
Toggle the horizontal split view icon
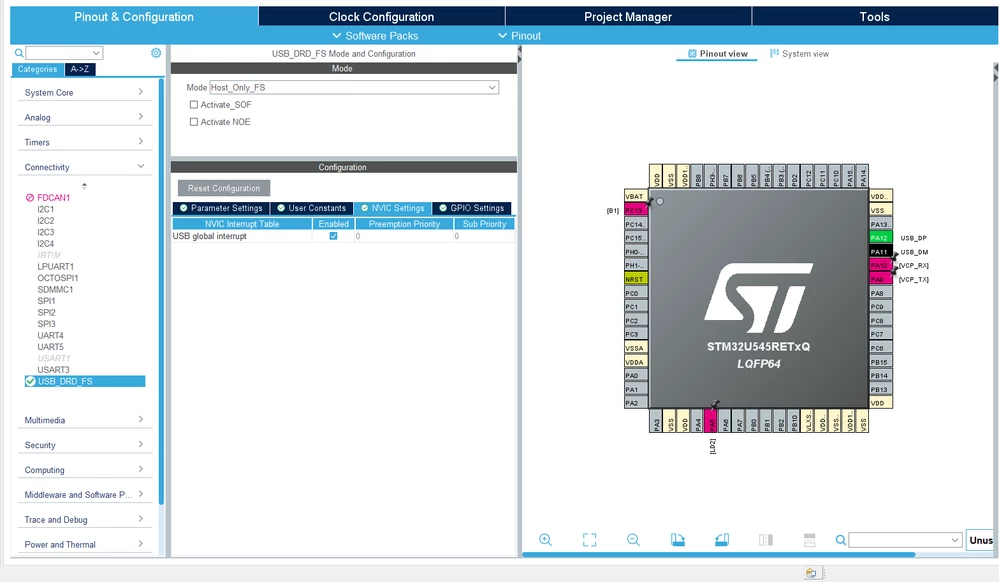coord(809,540)
